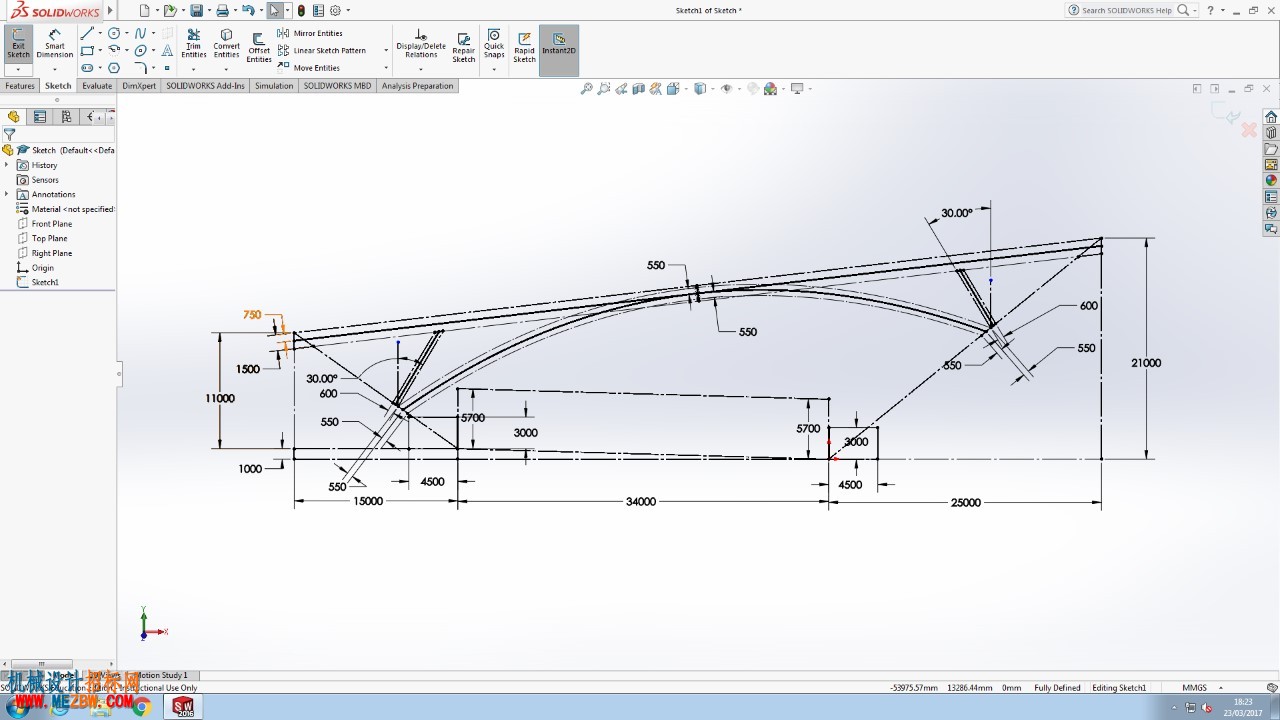Pick the Circle sketch tool

click(x=114, y=33)
